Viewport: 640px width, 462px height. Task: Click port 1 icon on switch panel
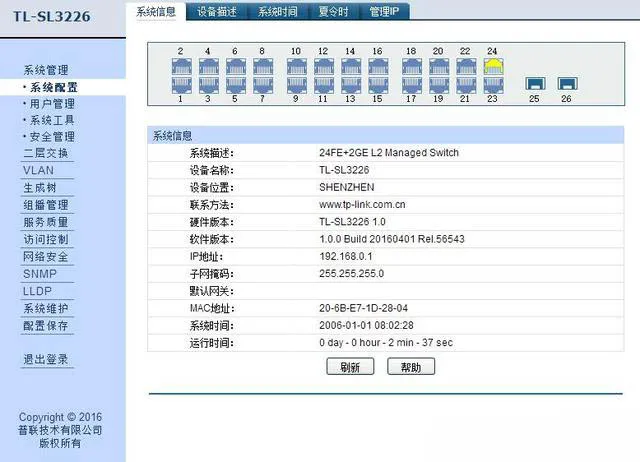click(x=181, y=85)
